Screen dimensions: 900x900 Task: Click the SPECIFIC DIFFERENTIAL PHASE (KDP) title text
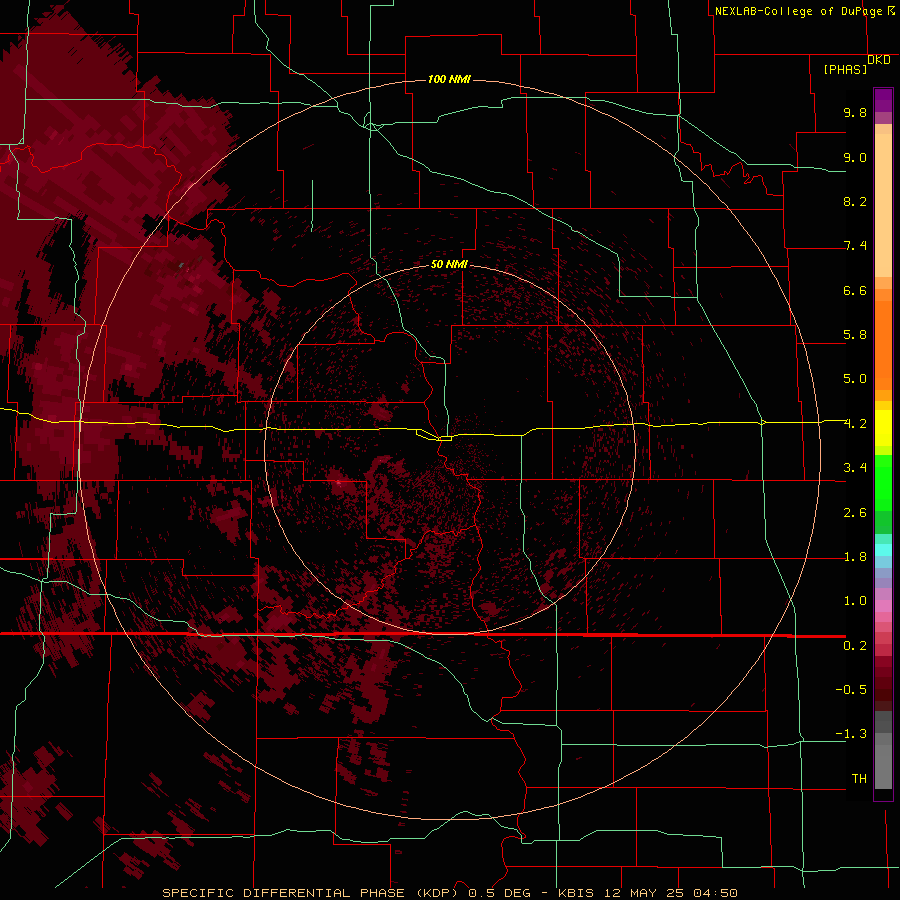tap(310, 893)
